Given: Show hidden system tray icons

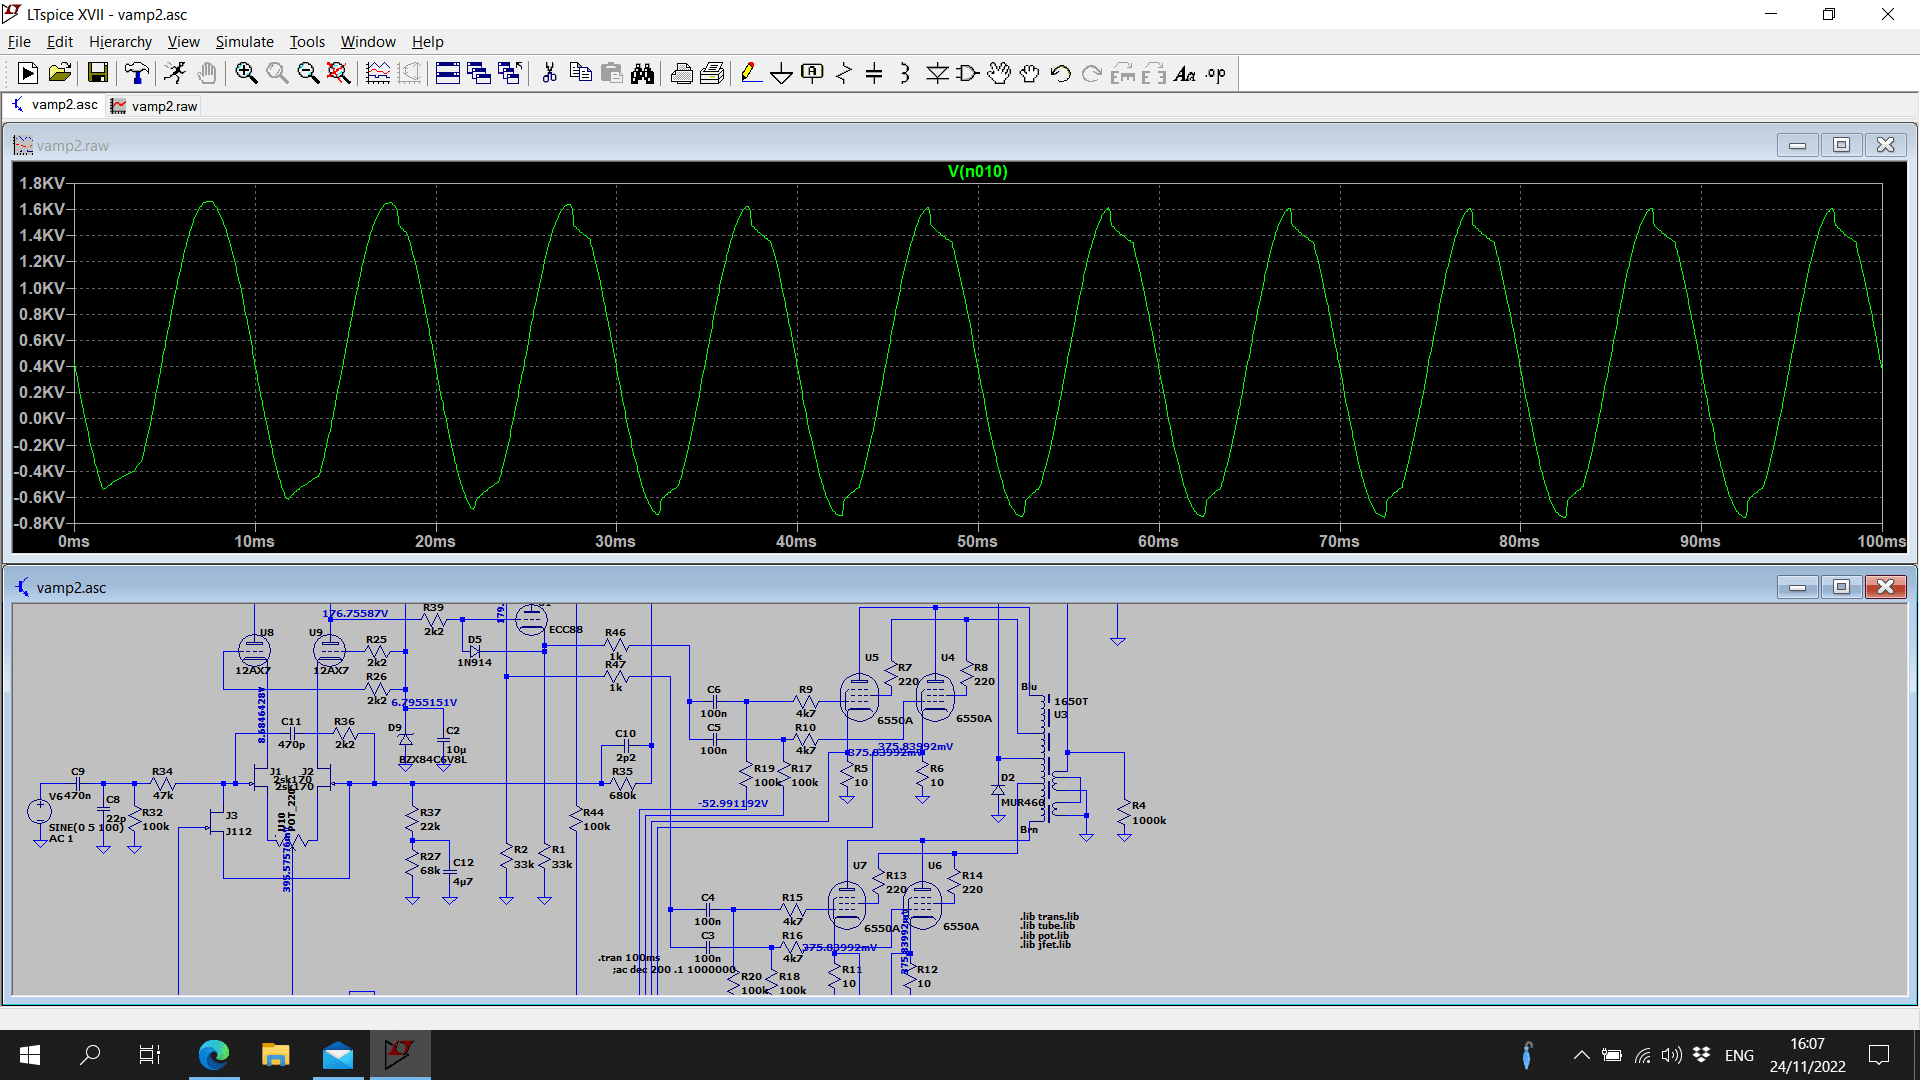Looking at the screenshot, I should pyautogui.click(x=1581, y=1055).
